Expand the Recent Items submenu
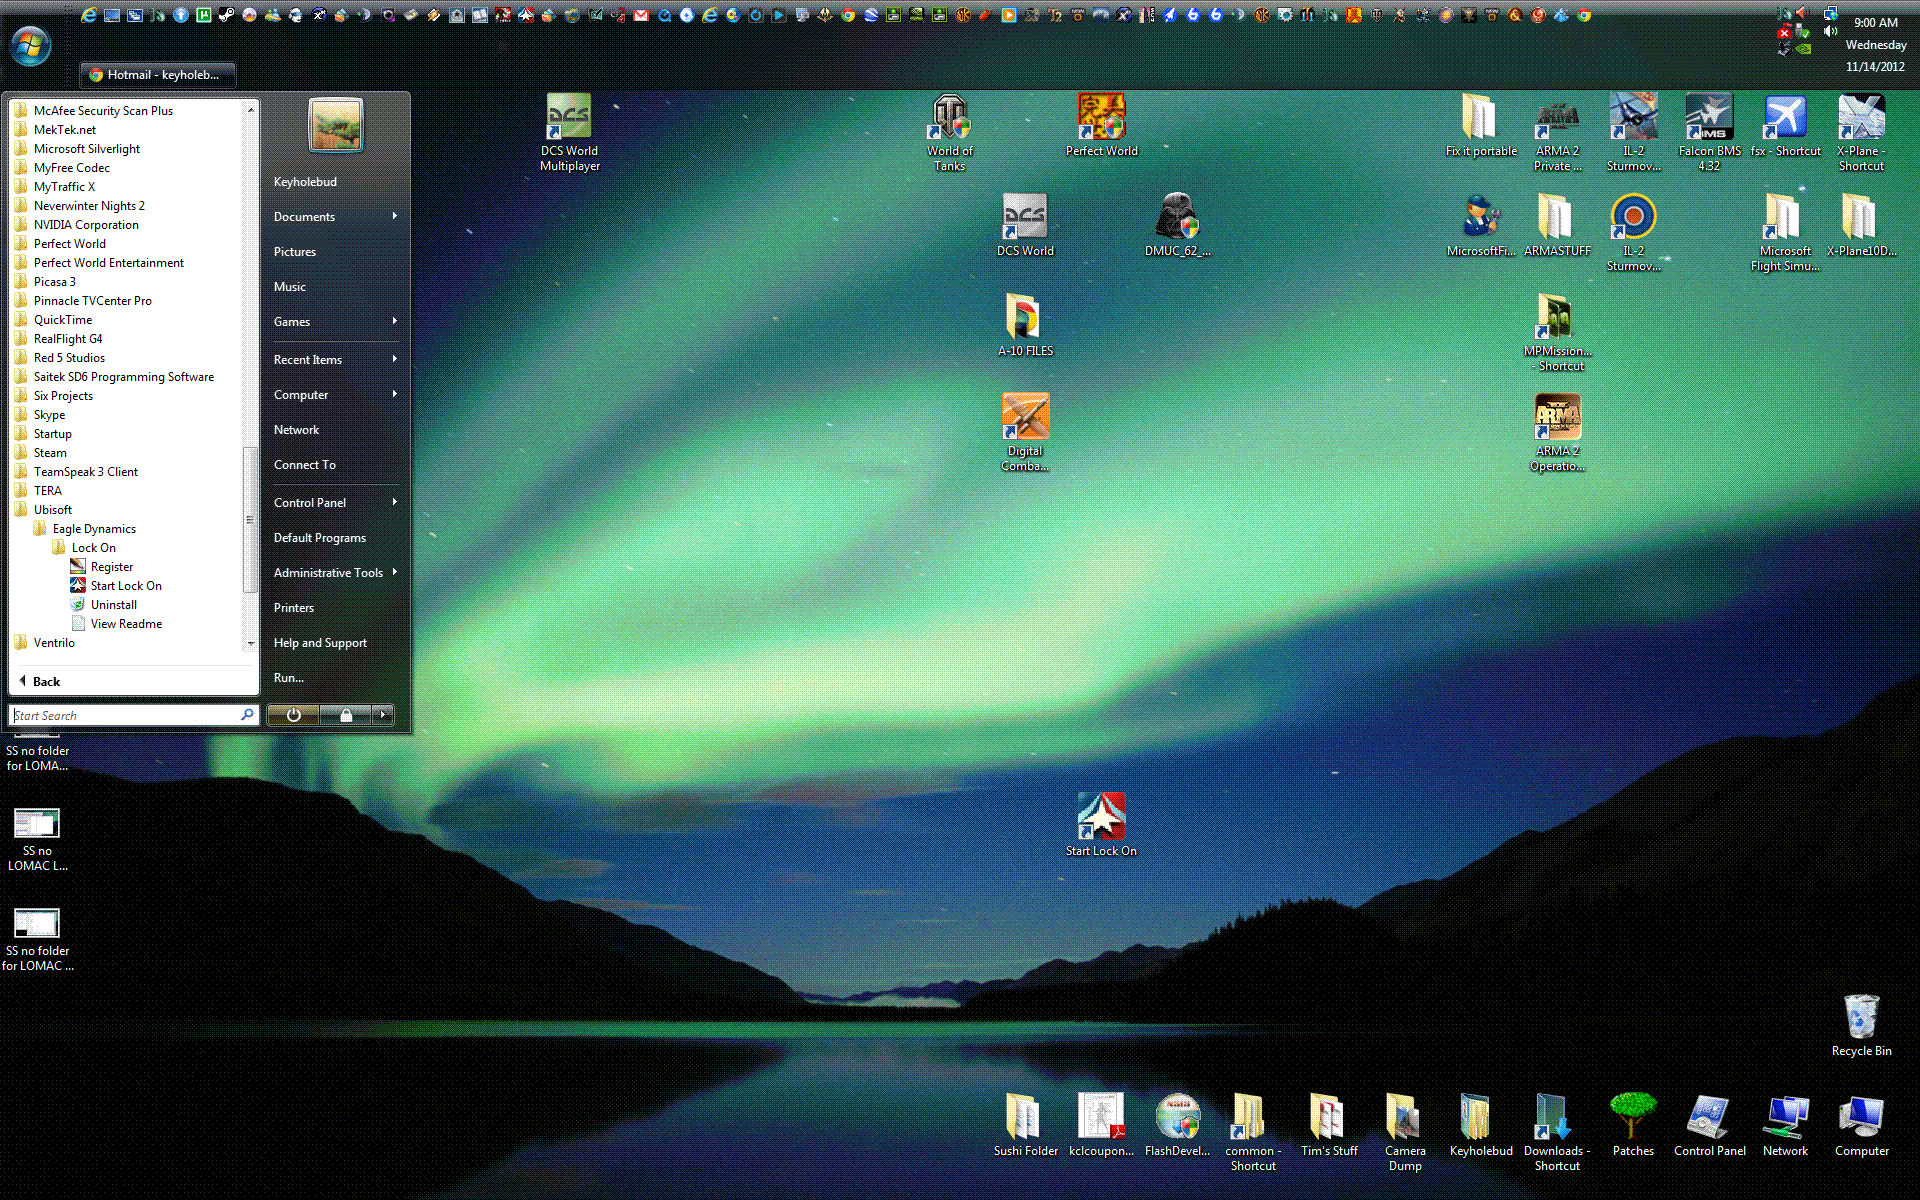 (335, 360)
